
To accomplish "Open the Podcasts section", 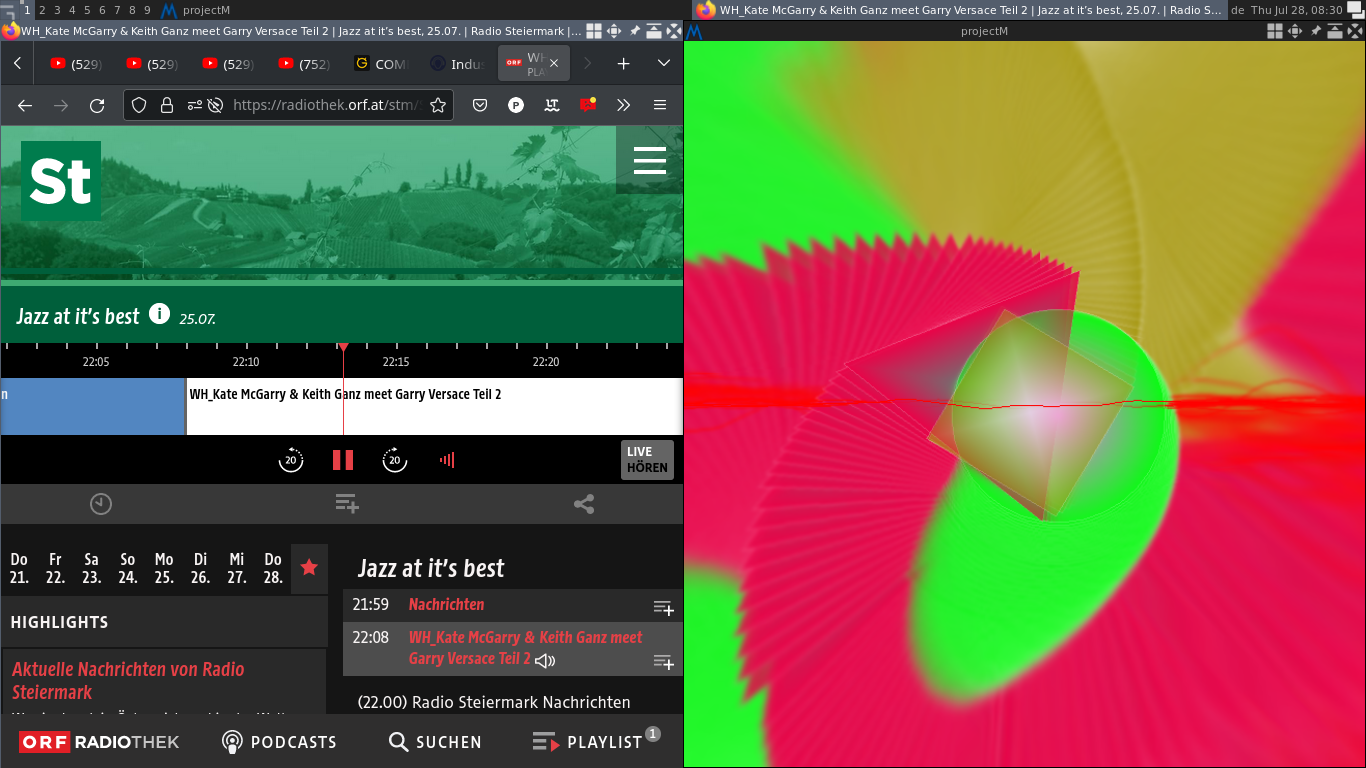I will click(x=279, y=742).
